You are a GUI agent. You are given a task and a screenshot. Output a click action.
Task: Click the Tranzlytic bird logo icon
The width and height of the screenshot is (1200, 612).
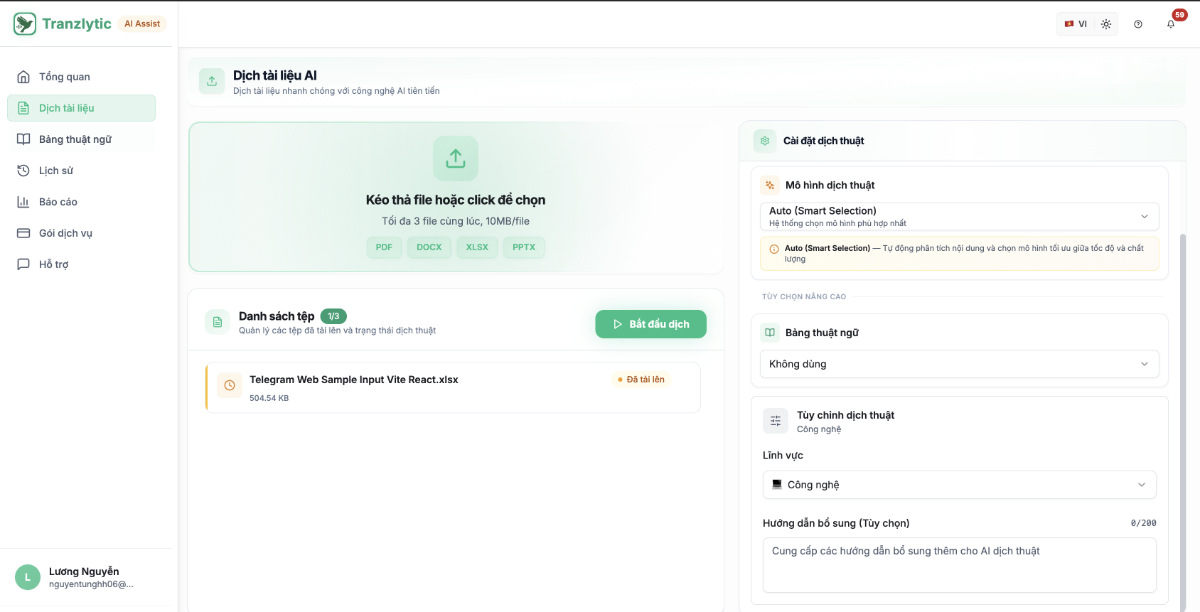(25, 24)
